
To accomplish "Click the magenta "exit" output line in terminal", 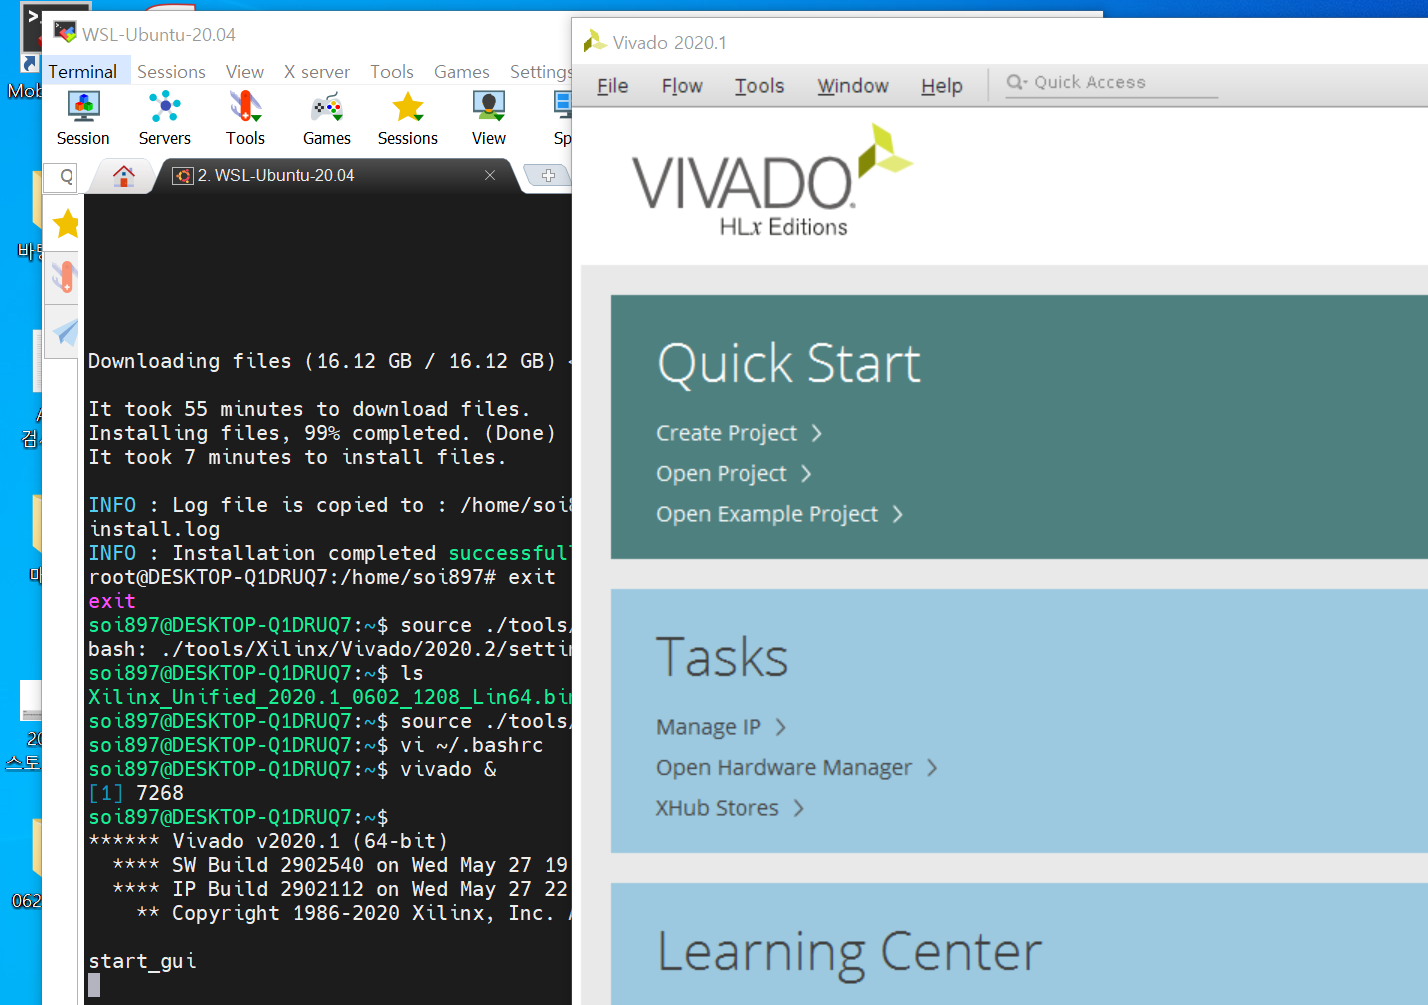I will tap(112, 601).
